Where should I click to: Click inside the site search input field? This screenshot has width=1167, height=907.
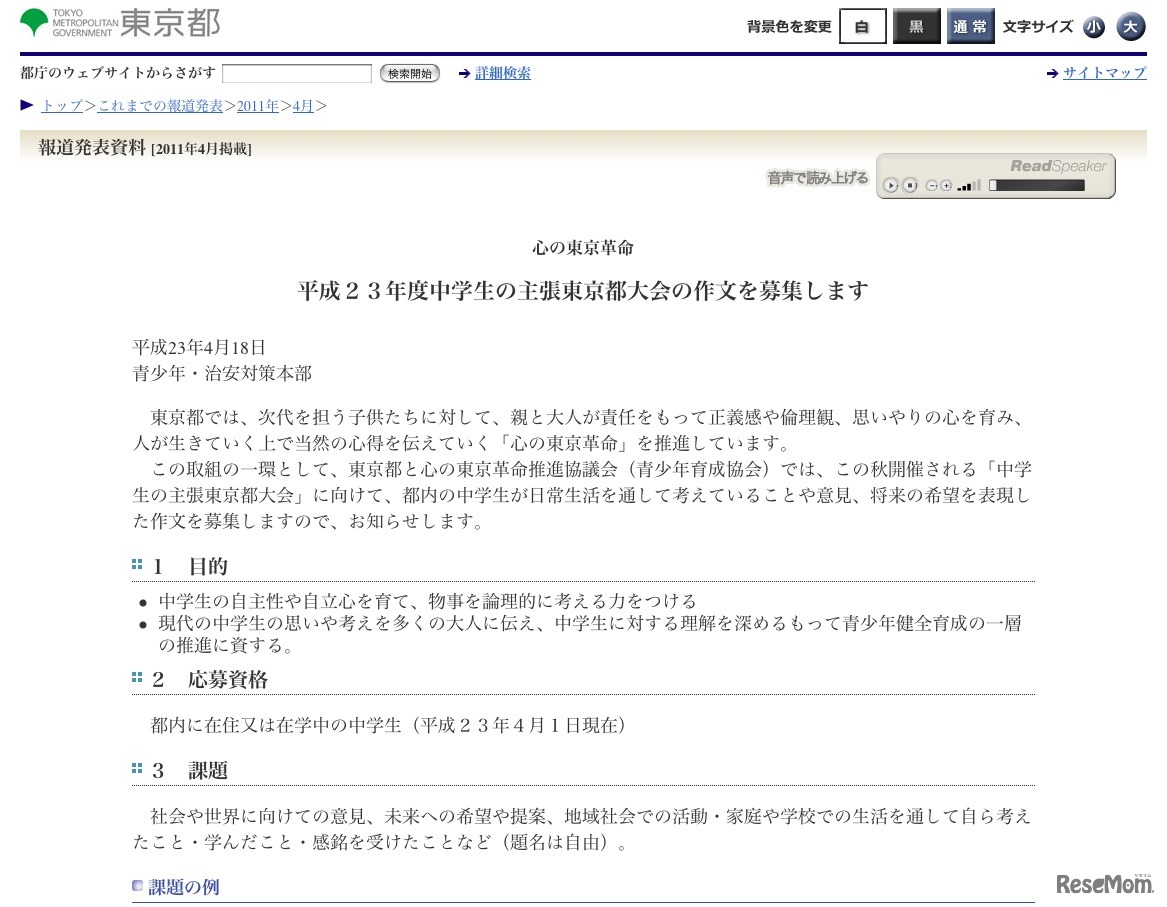tap(296, 73)
